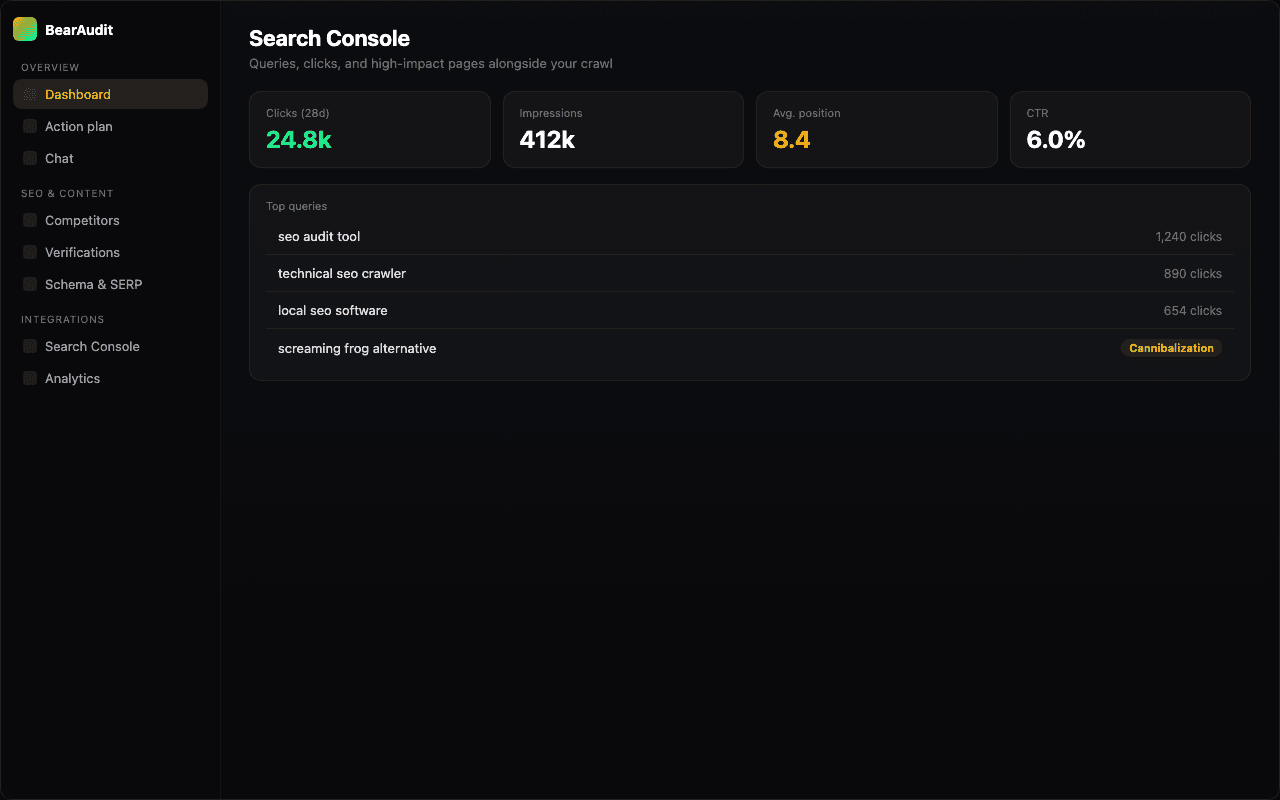Viewport: 1280px width, 800px height.
Task: Click the OVERVIEW section label
Action: click(x=50, y=68)
